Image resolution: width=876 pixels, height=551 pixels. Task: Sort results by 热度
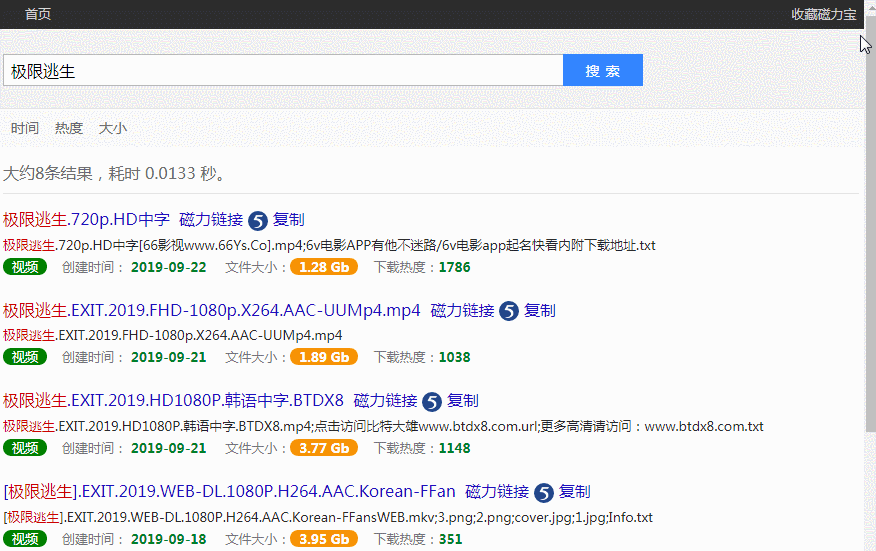(x=69, y=128)
